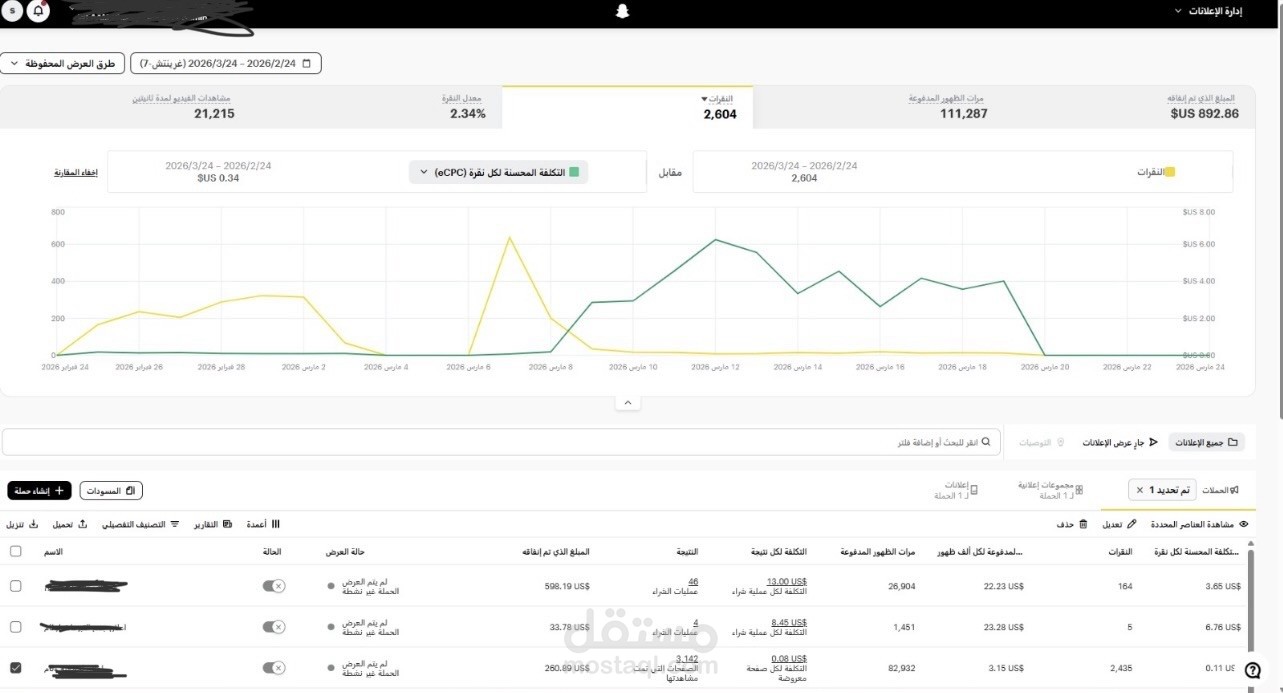Click the yellow النقرات legend swatch
This screenshot has height=693, width=1283.
(1170, 172)
